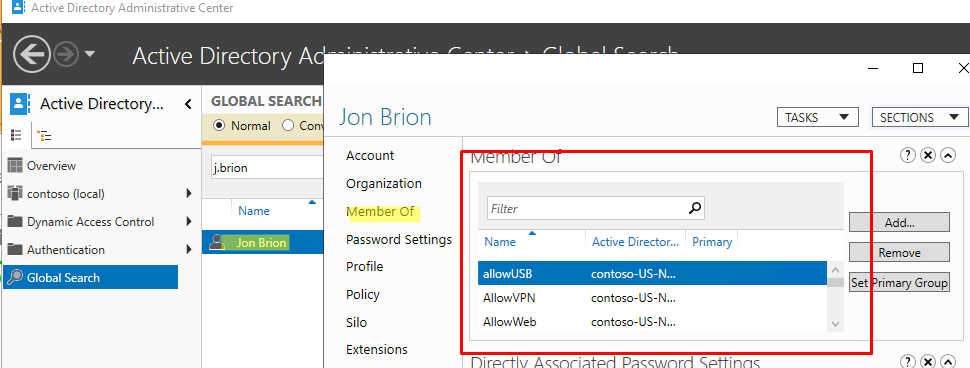
Task: Click the Add... button
Action: point(899,223)
